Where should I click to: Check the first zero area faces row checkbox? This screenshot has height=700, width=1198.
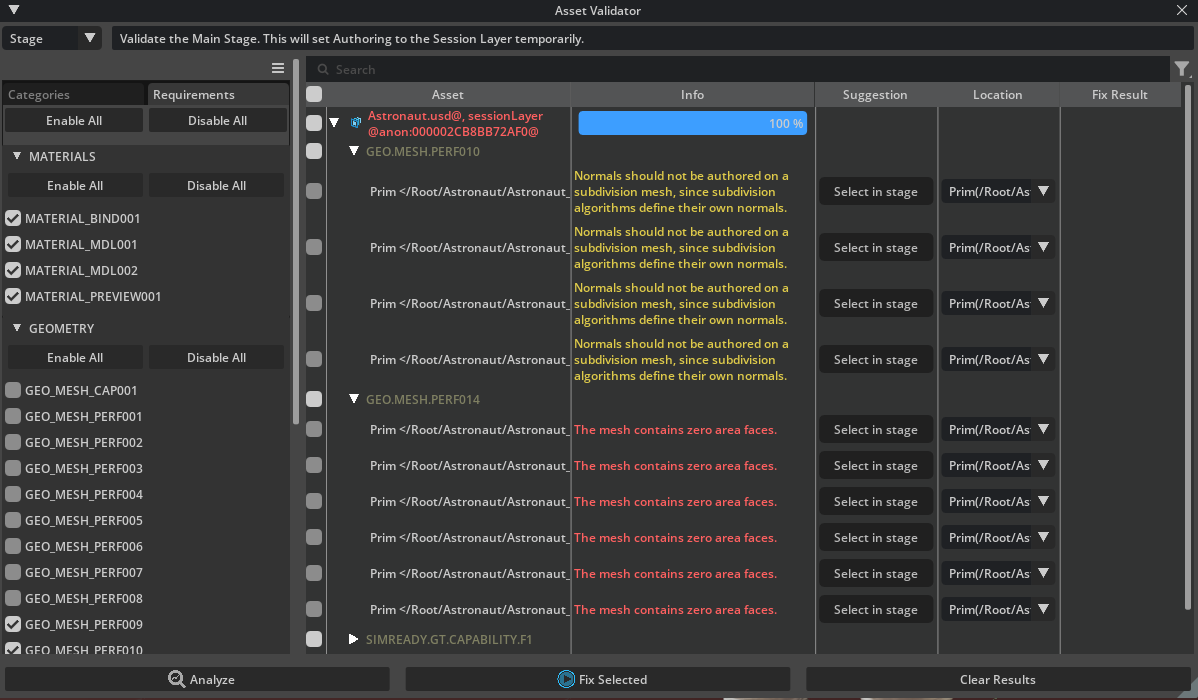314,429
